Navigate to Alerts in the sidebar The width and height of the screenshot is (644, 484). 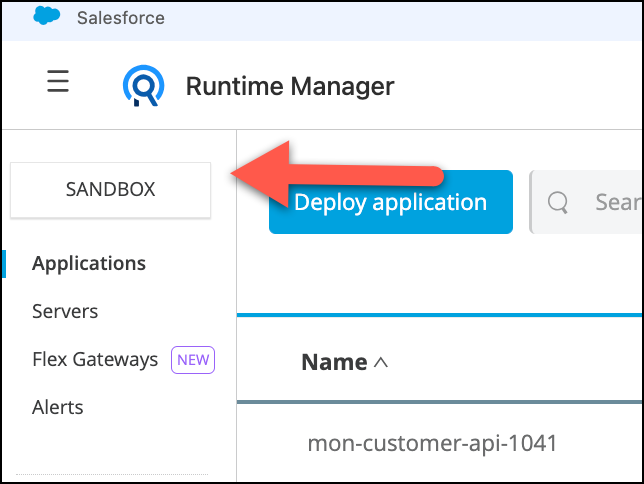tap(58, 408)
